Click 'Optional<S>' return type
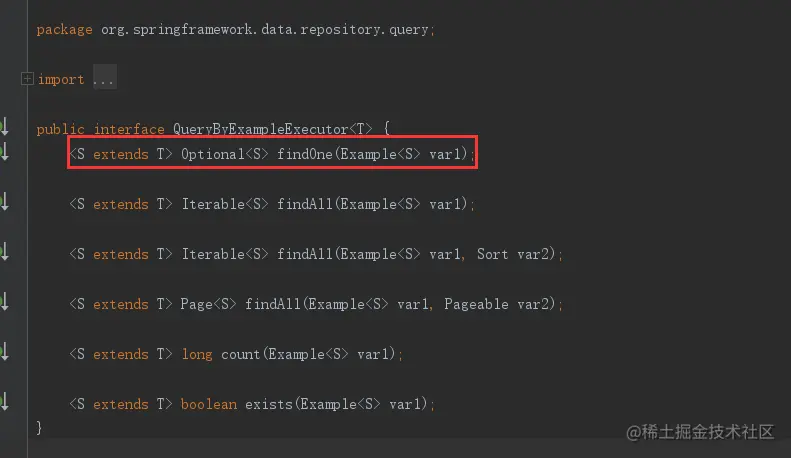This screenshot has width=791, height=458. 224,154
